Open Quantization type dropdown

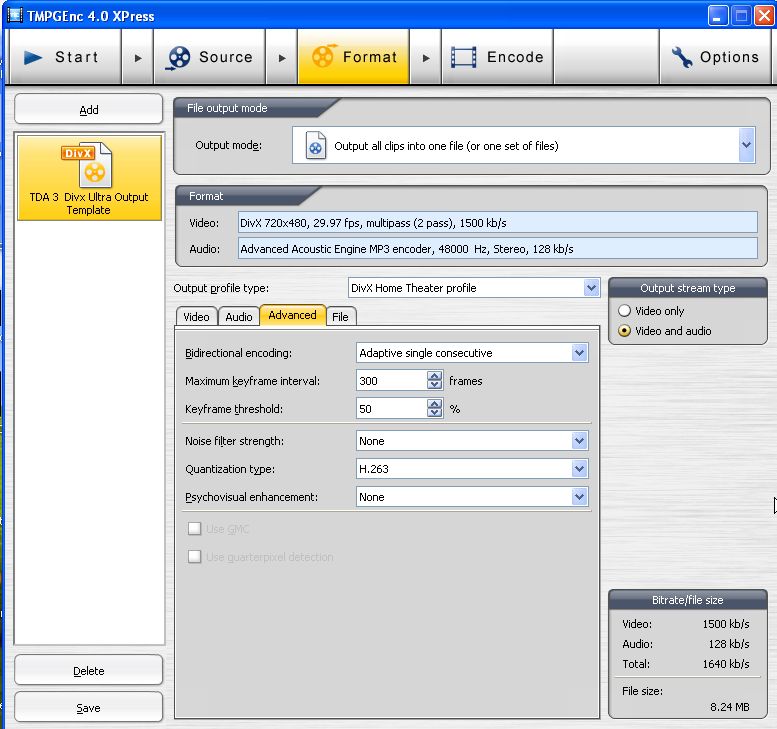click(x=579, y=469)
